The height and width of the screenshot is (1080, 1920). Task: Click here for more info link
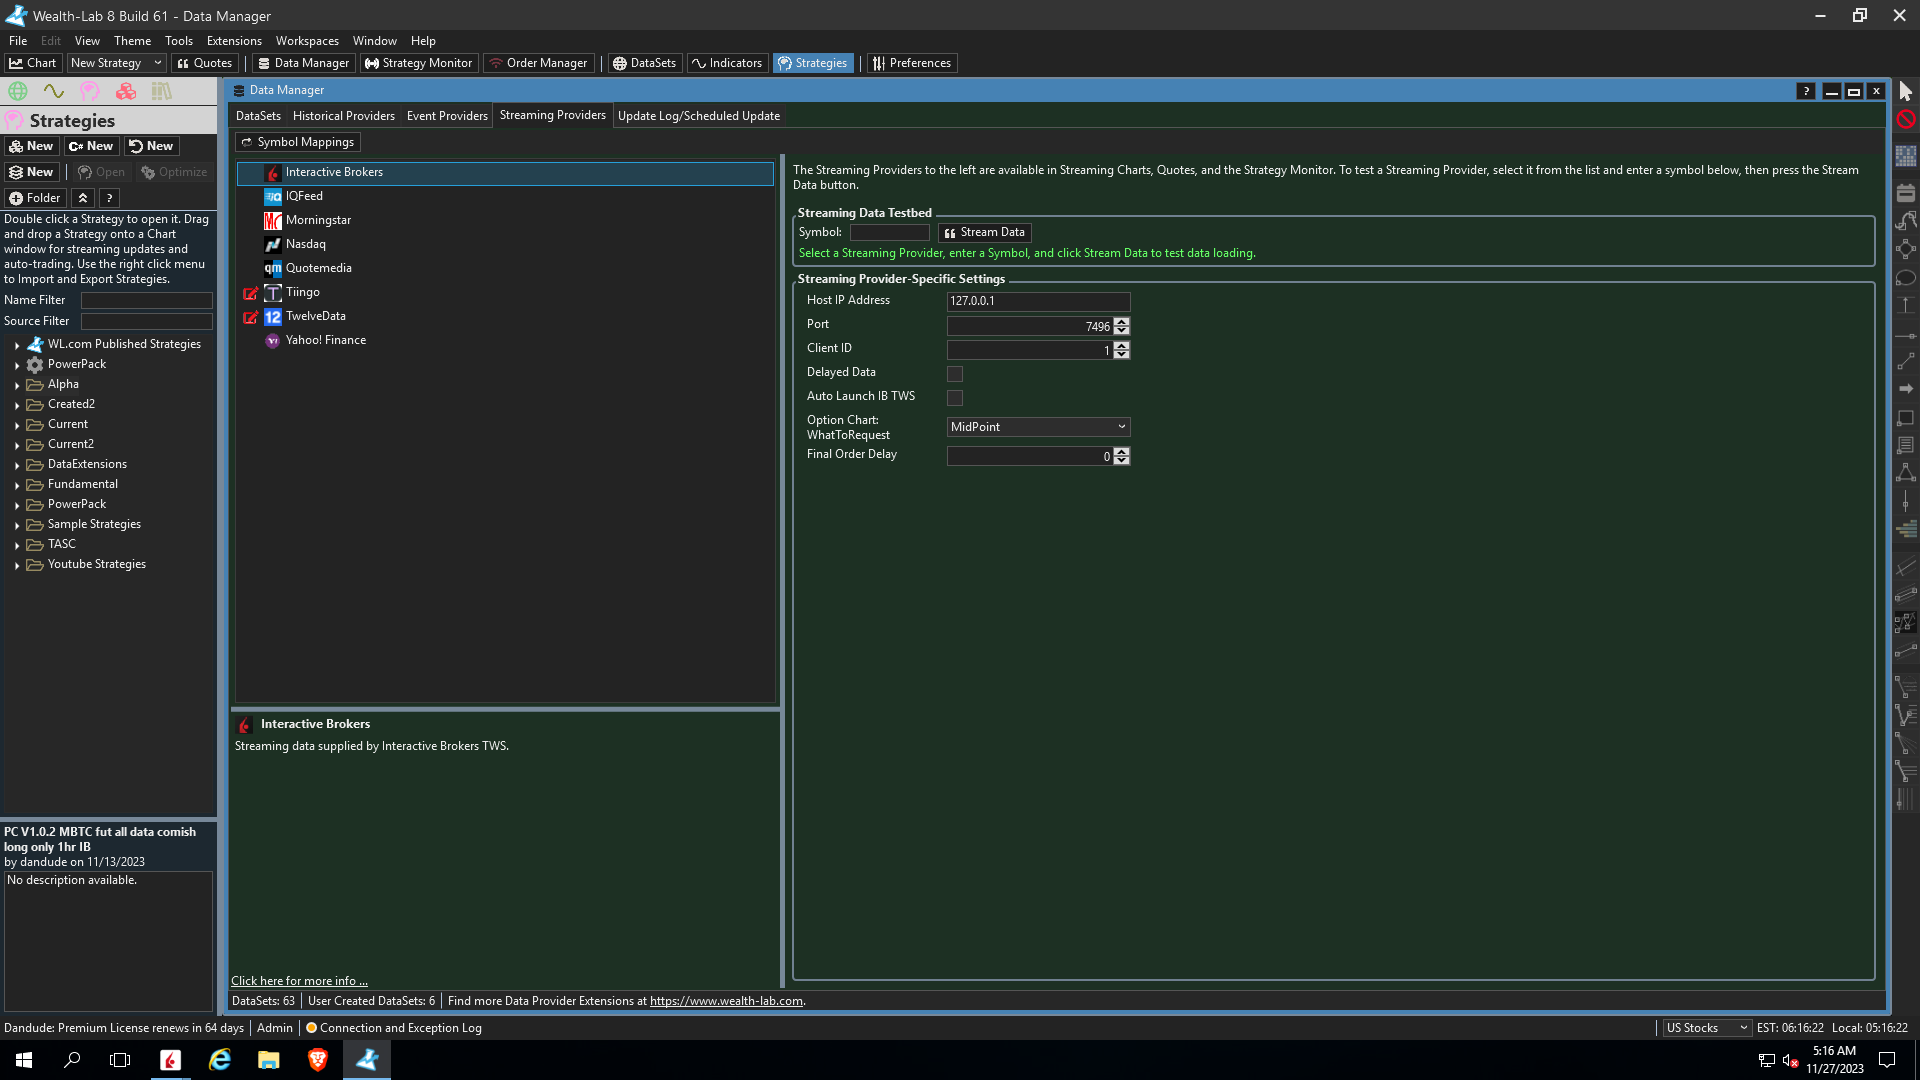[x=299, y=981]
